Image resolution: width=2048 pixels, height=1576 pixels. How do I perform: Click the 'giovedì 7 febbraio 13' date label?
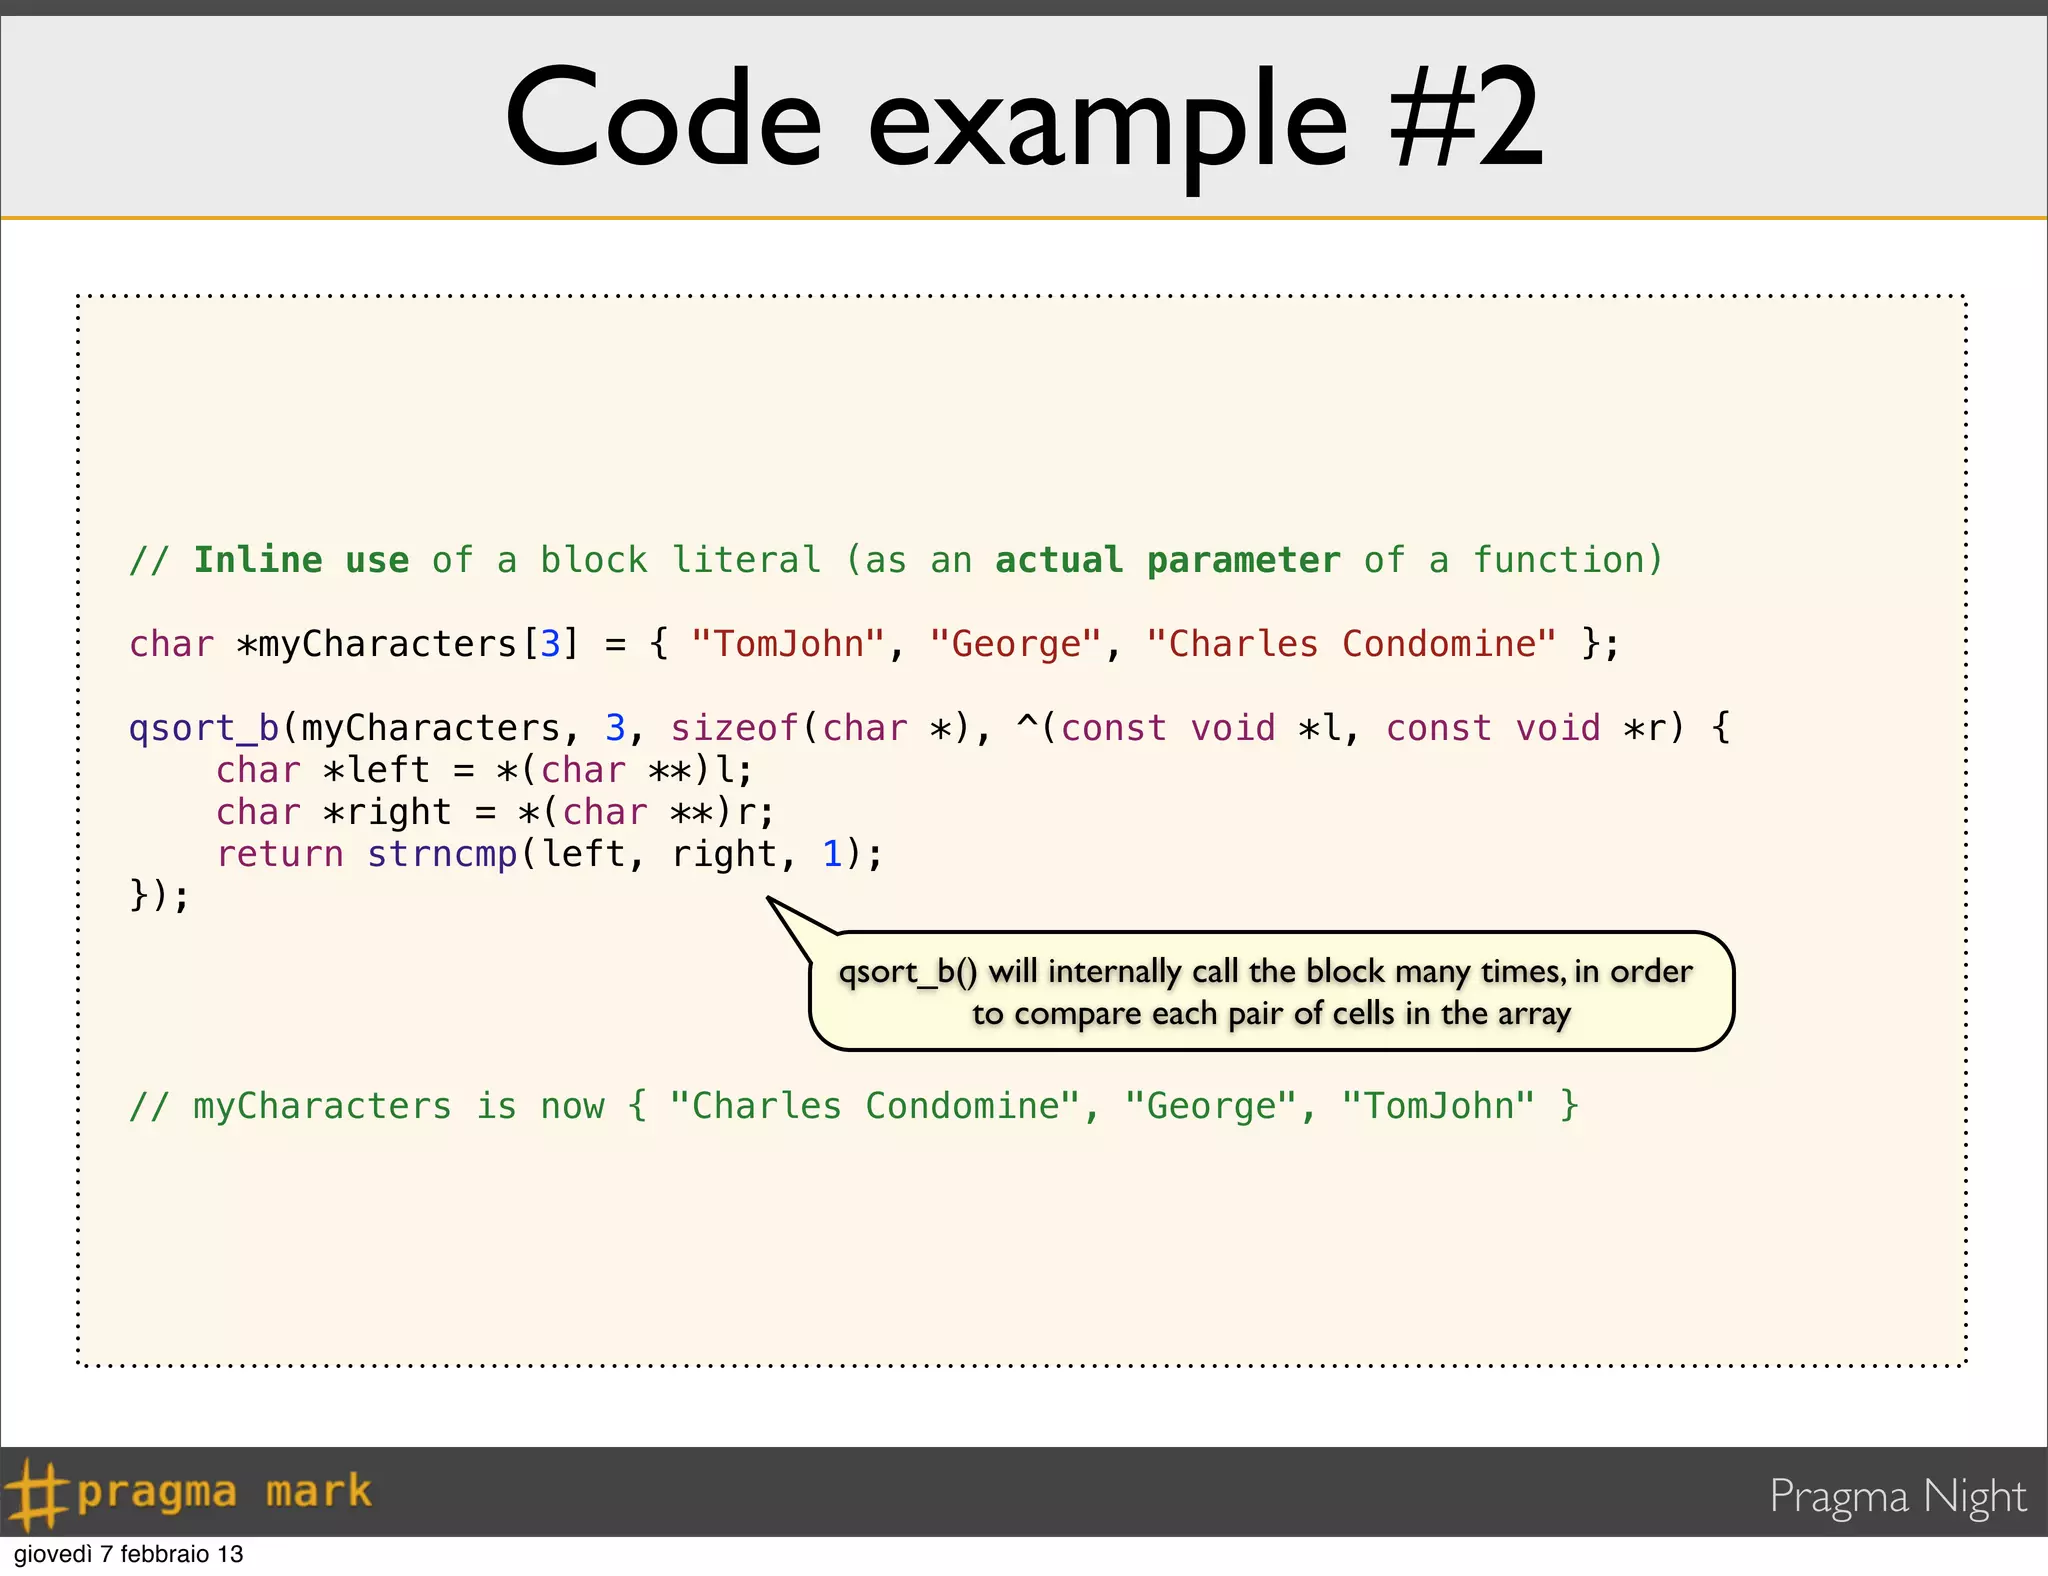click(x=128, y=1554)
